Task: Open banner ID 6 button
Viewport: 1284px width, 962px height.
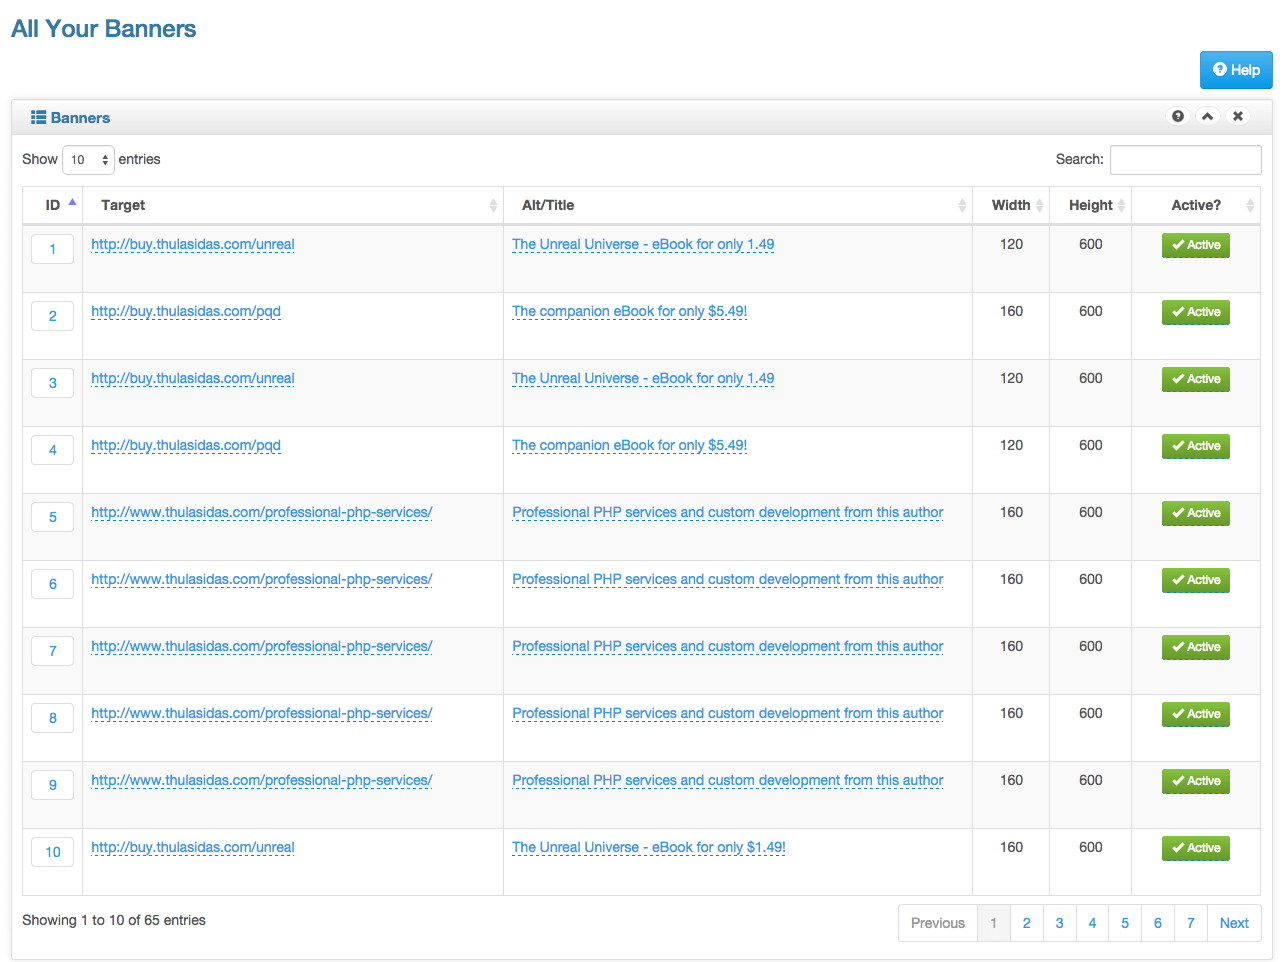Action: tap(53, 584)
